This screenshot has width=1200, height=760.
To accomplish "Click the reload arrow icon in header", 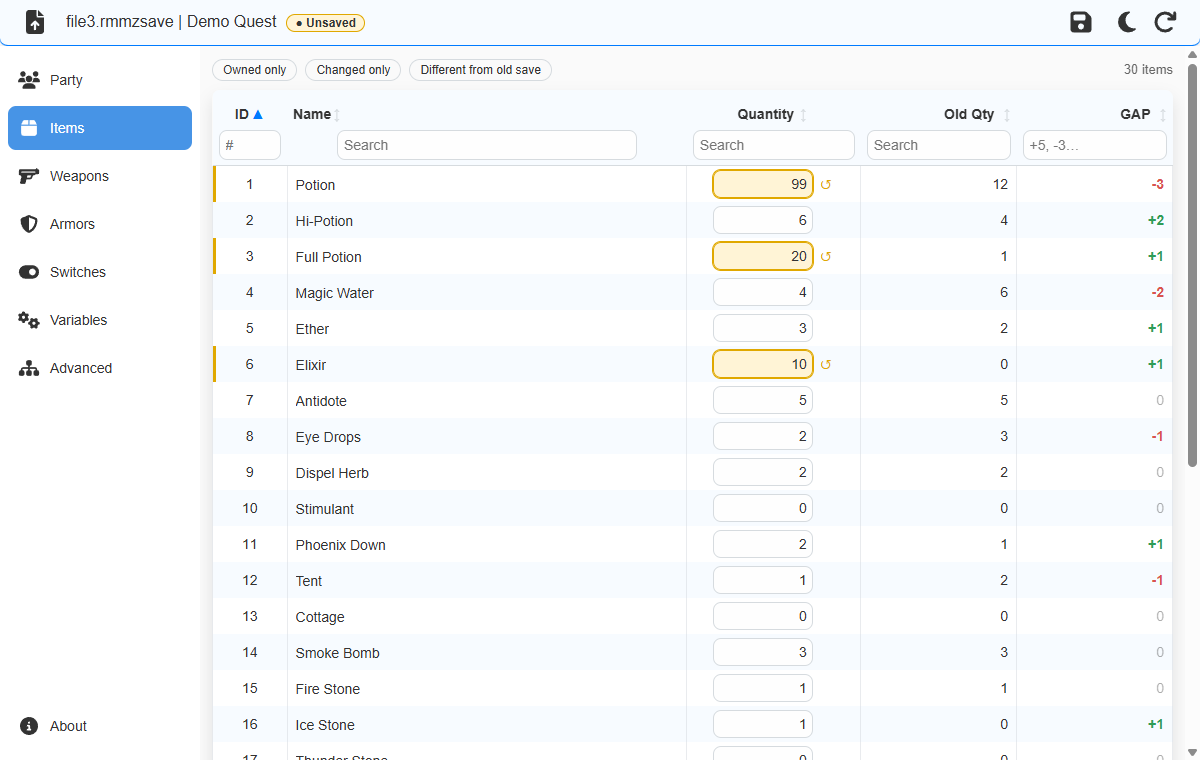I will (x=1165, y=22).
